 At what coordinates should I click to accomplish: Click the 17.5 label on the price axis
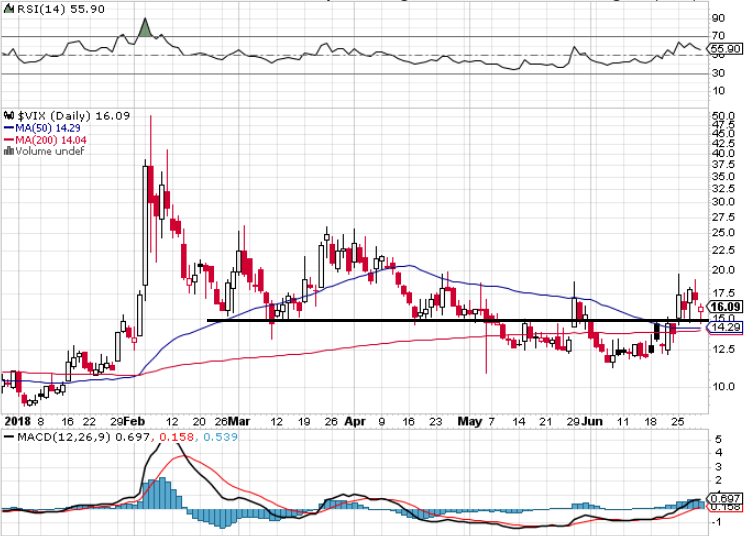coord(724,293)
